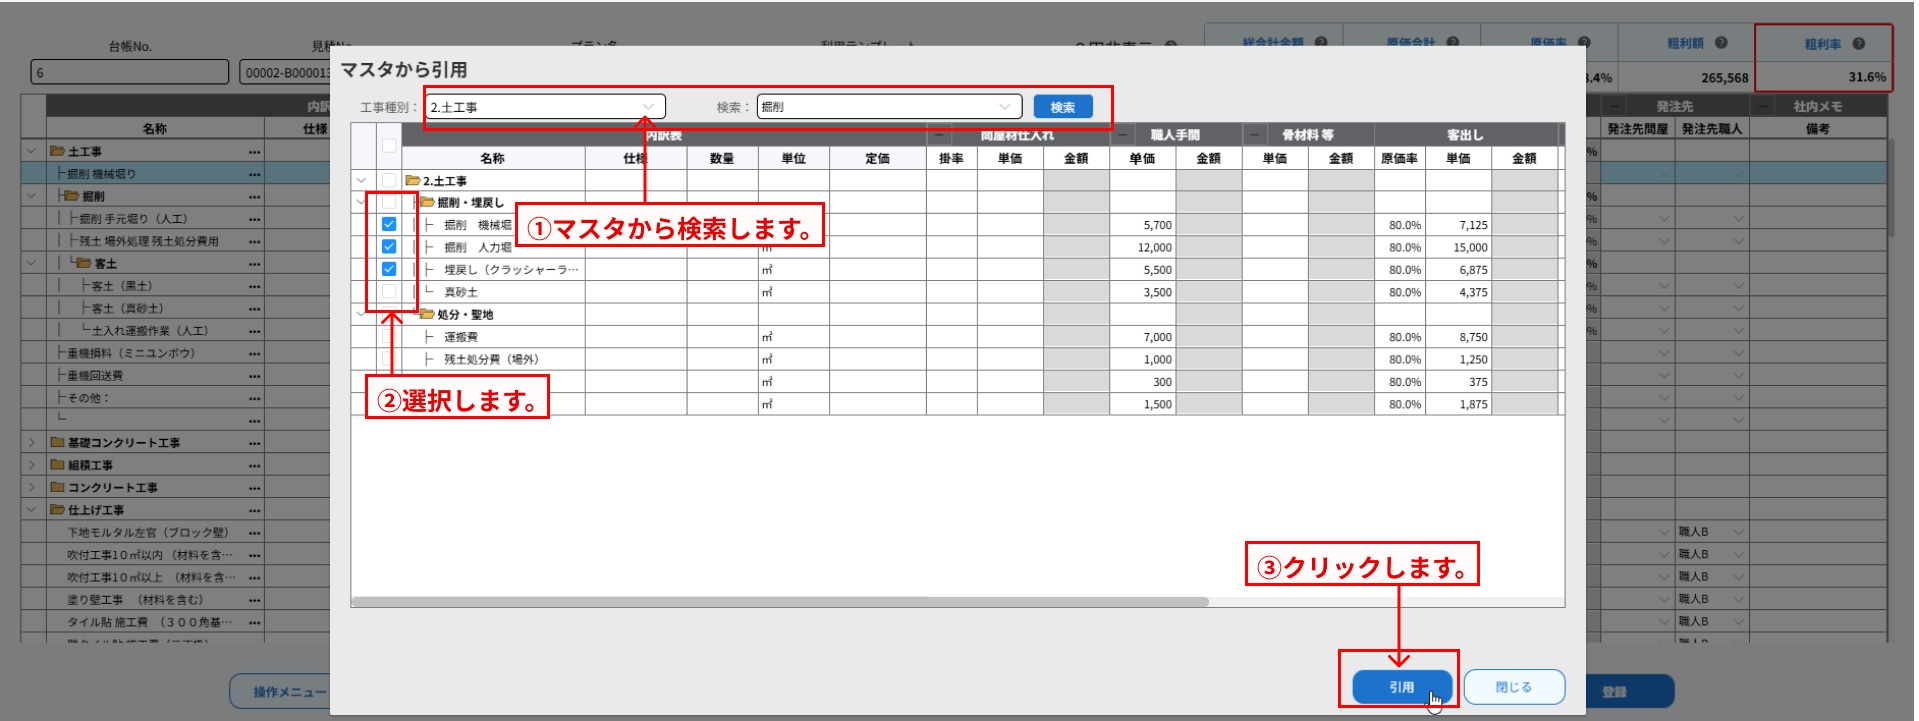1919x721 pixels.
Task: Collapse 社内メモ column group minus button
Action: 1762,106
